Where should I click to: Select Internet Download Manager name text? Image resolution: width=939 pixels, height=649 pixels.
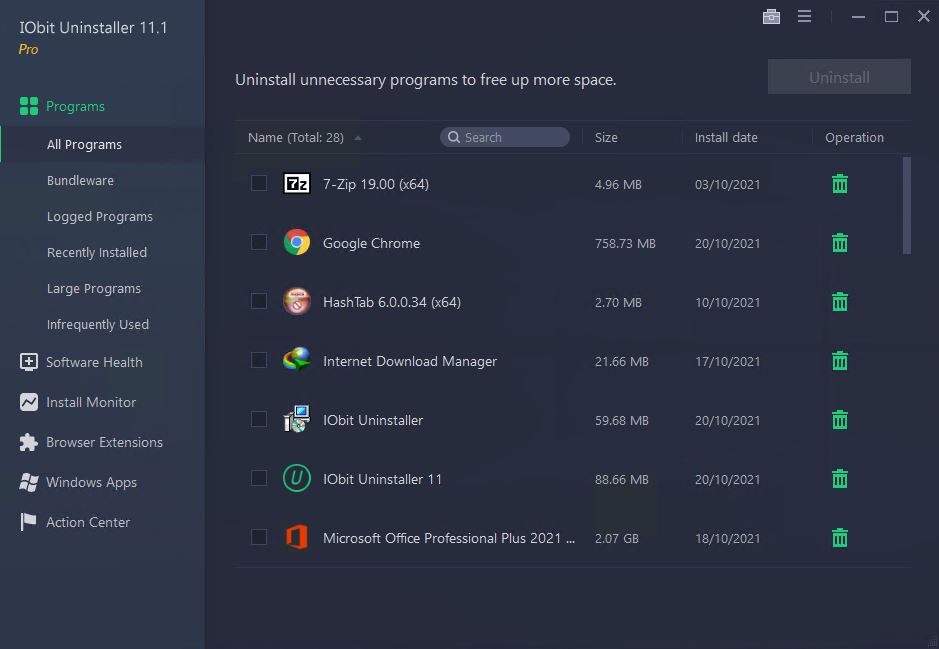point(410,361)
